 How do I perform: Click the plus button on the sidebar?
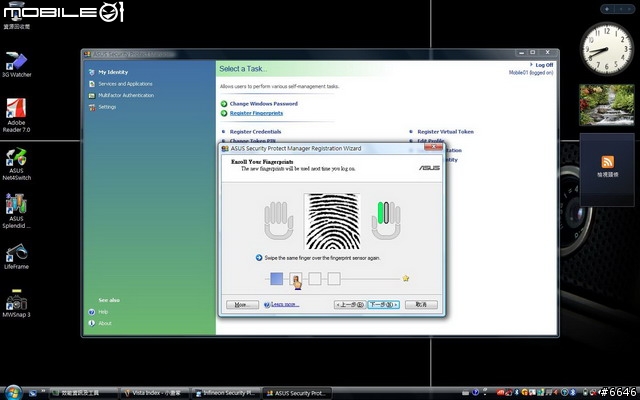[x=607, y=9]
